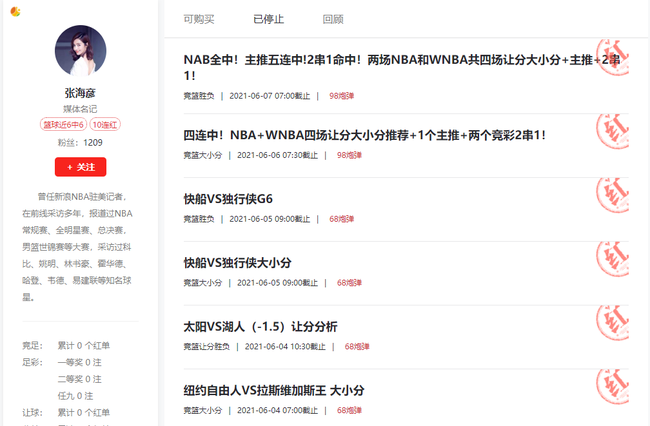Click the 10连红 badge
This screenshot has width=650, height=426.
pos(105,125)
